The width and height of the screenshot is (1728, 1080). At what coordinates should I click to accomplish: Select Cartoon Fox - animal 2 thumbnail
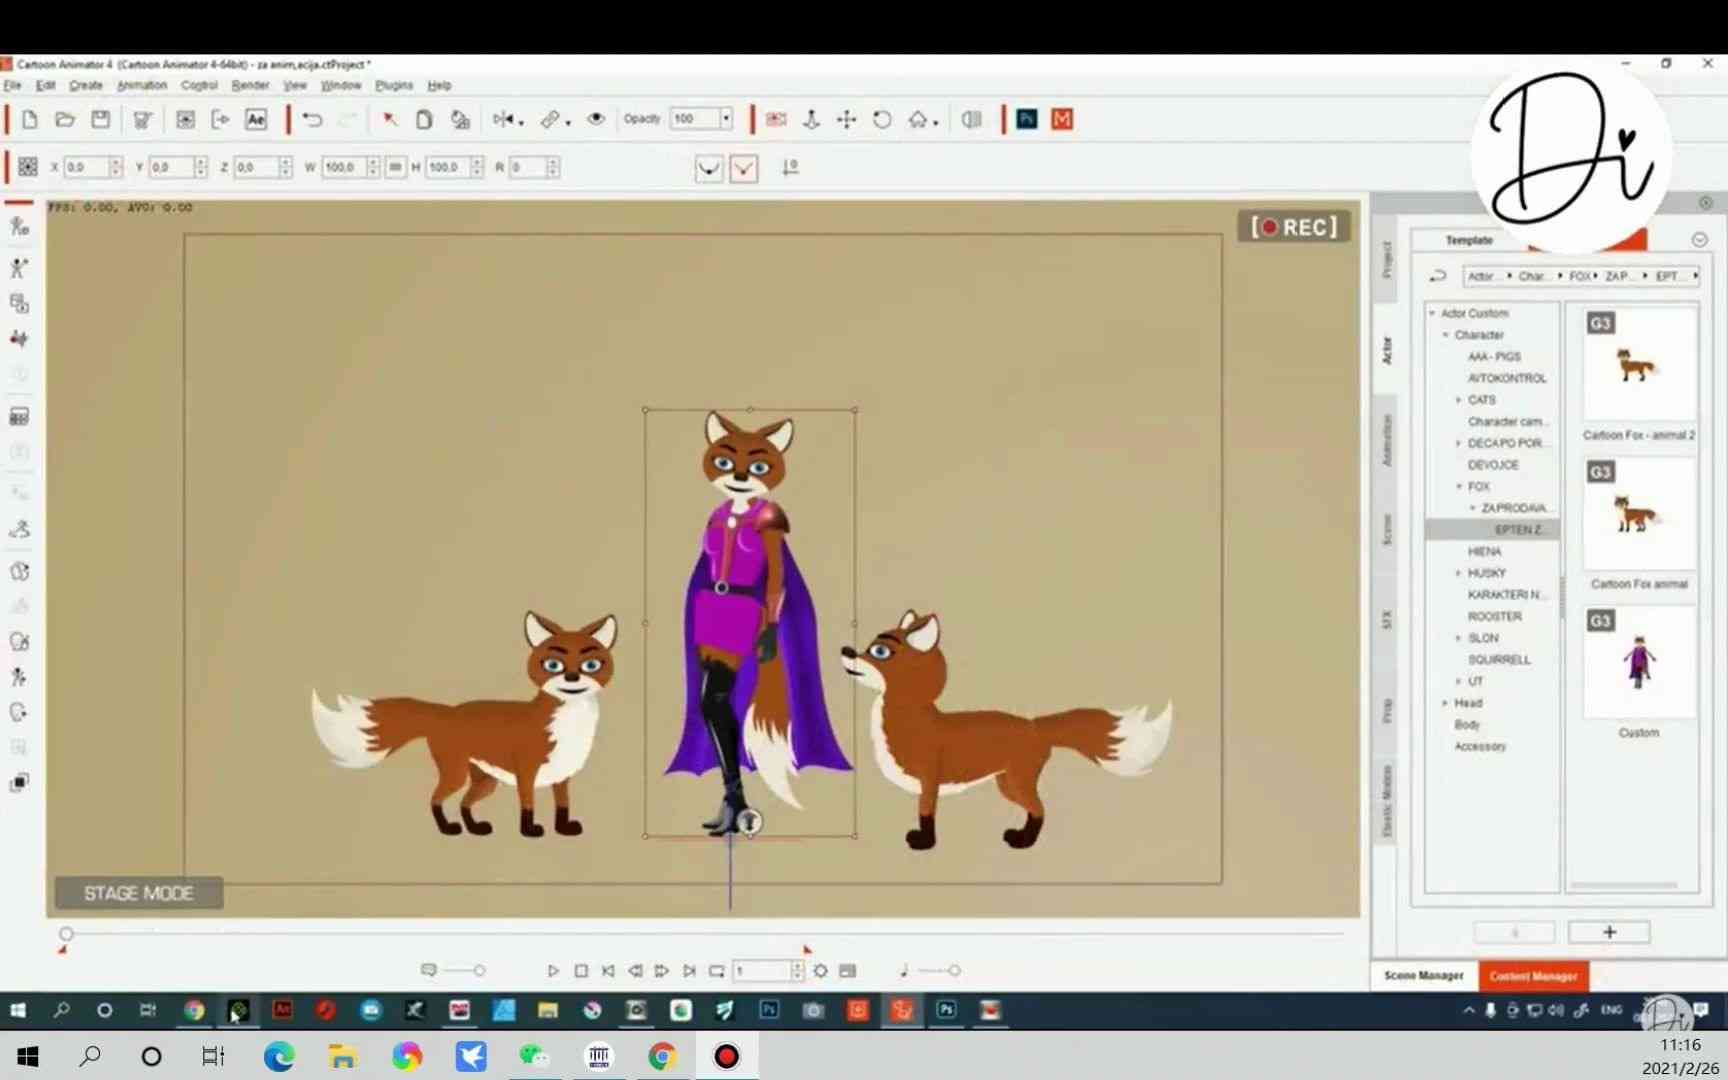(x=1638, y=366)
